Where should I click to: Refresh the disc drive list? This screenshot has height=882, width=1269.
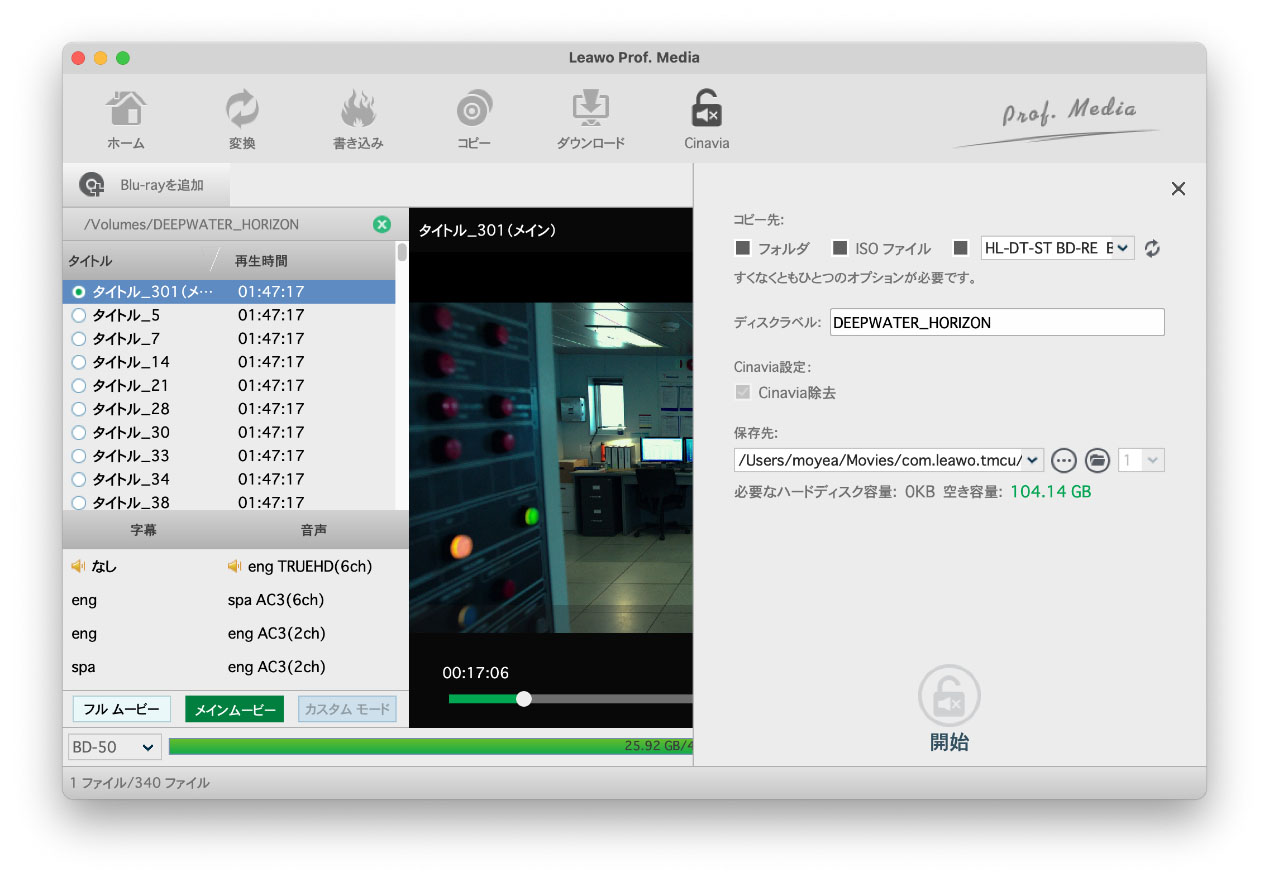point(1152,249)
